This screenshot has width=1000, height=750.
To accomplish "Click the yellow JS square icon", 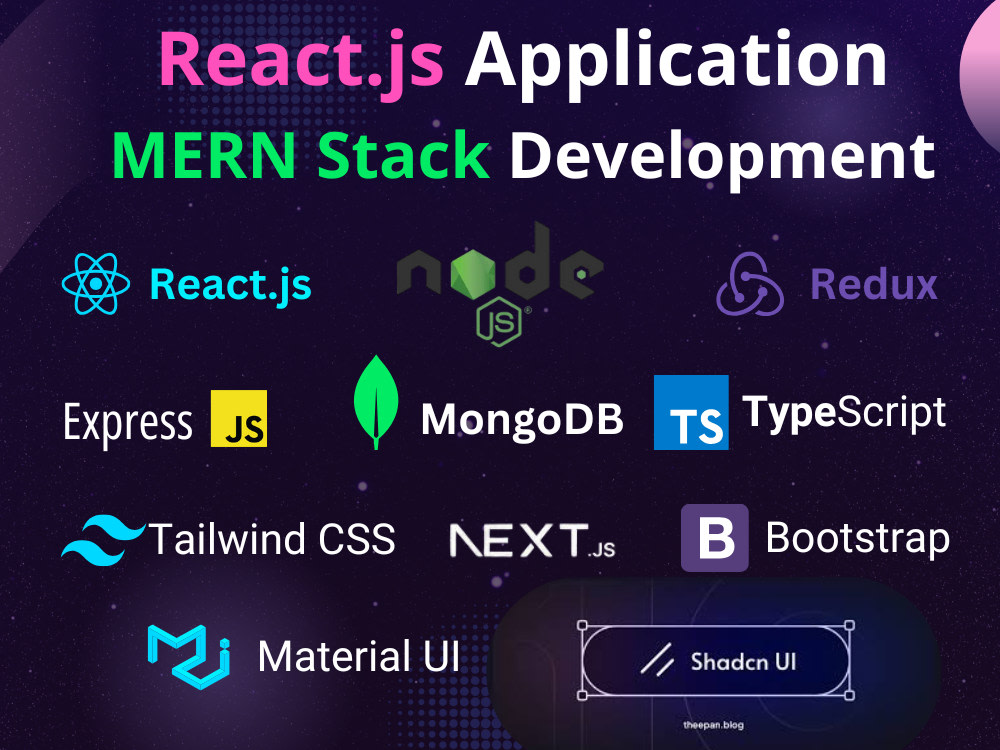I will coord(239,418).
